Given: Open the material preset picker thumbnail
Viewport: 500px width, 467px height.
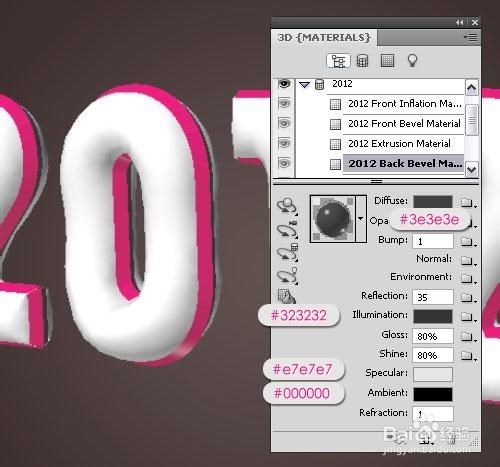Looking at the screenshot, I should click(x=333, y=219).
